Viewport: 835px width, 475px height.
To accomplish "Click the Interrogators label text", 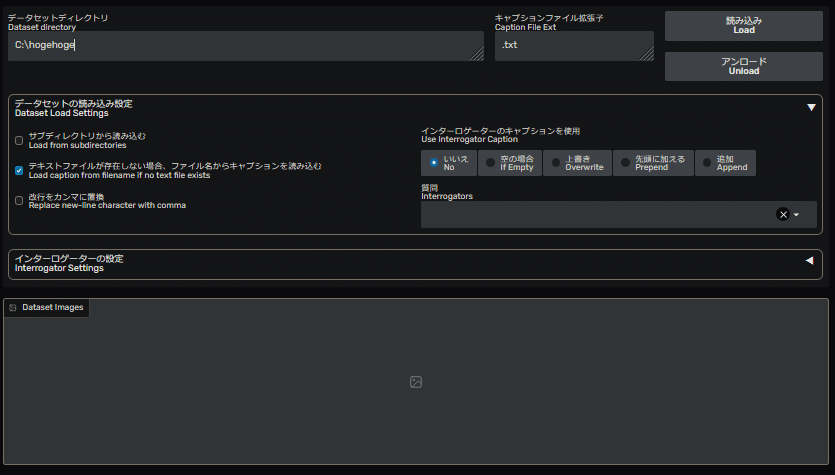I will click(447, 192).
